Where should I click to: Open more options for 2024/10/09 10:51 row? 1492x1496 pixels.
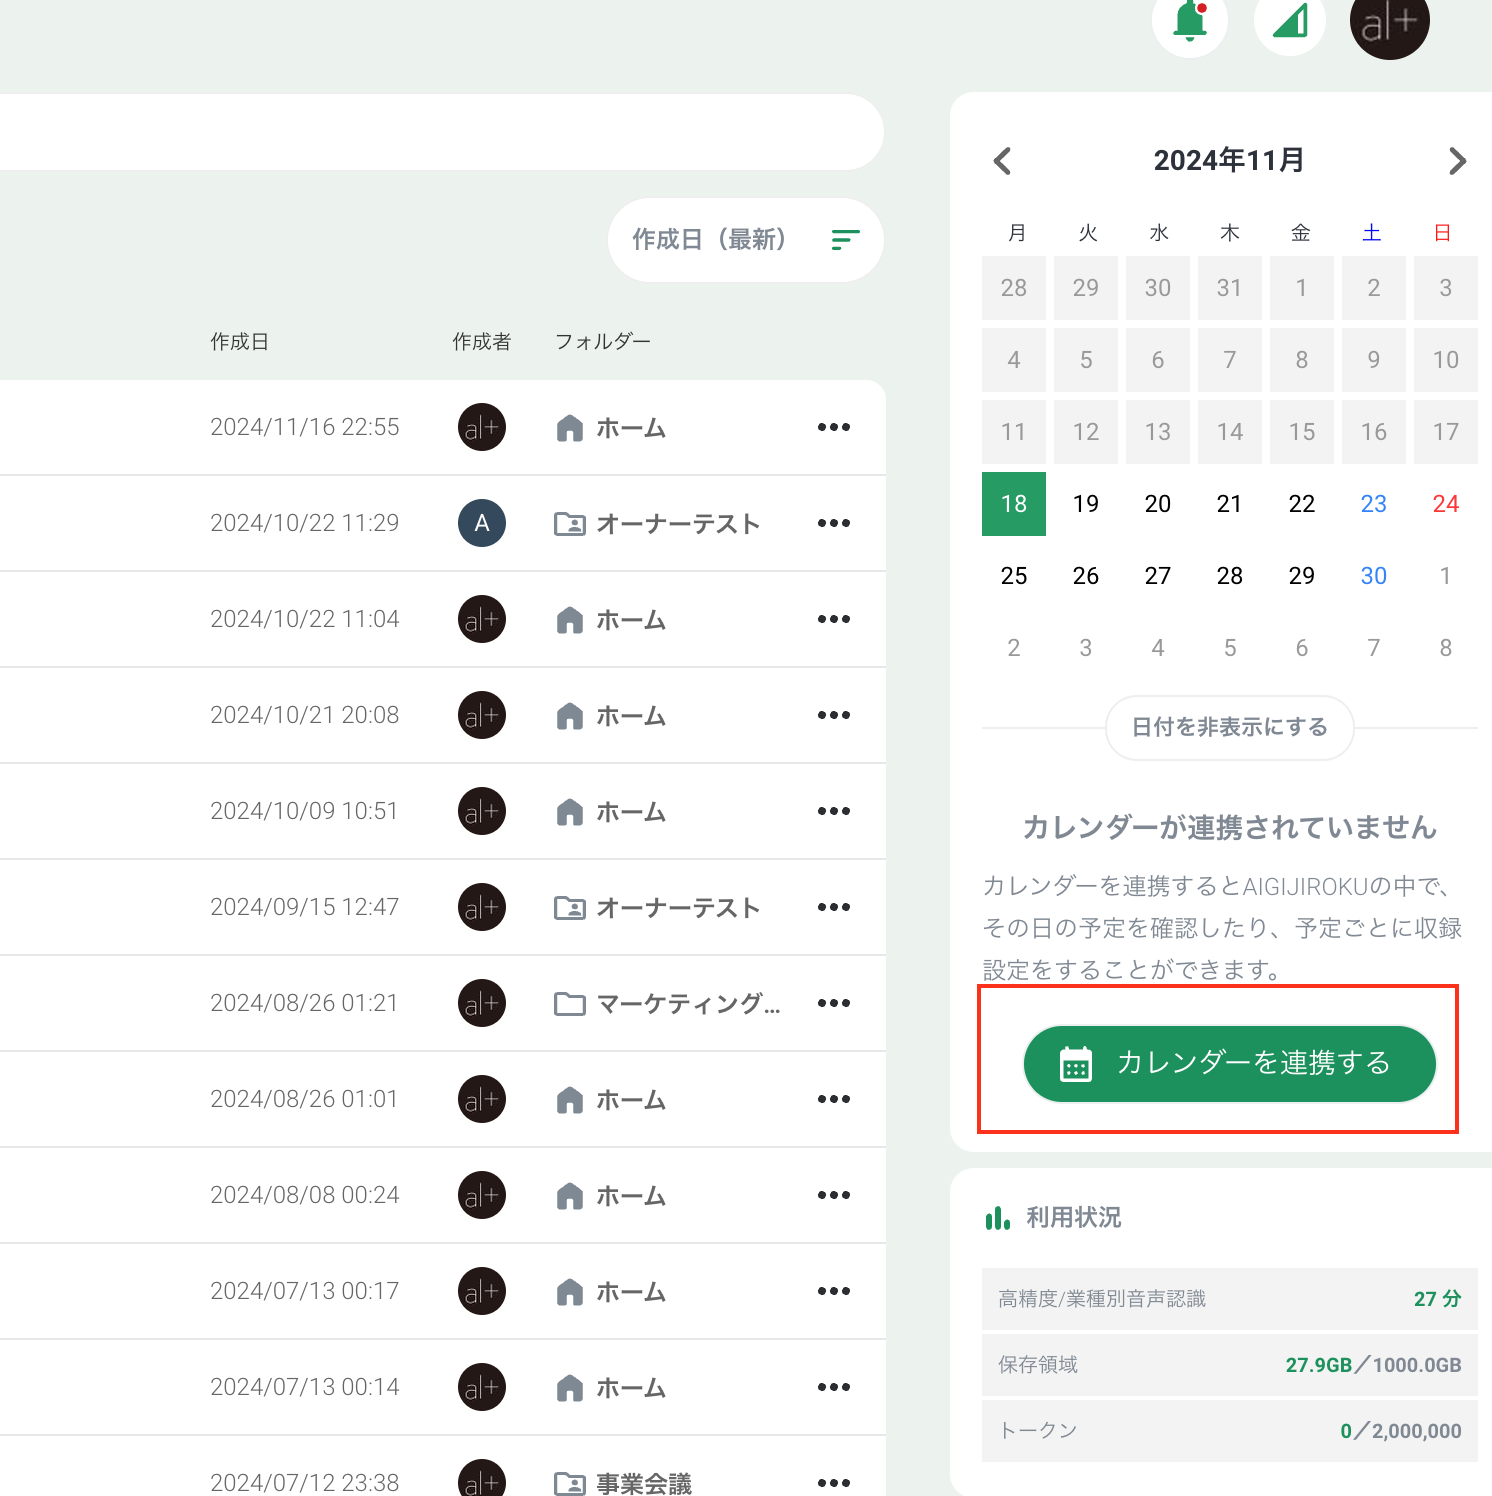click(x=834, y=811)
